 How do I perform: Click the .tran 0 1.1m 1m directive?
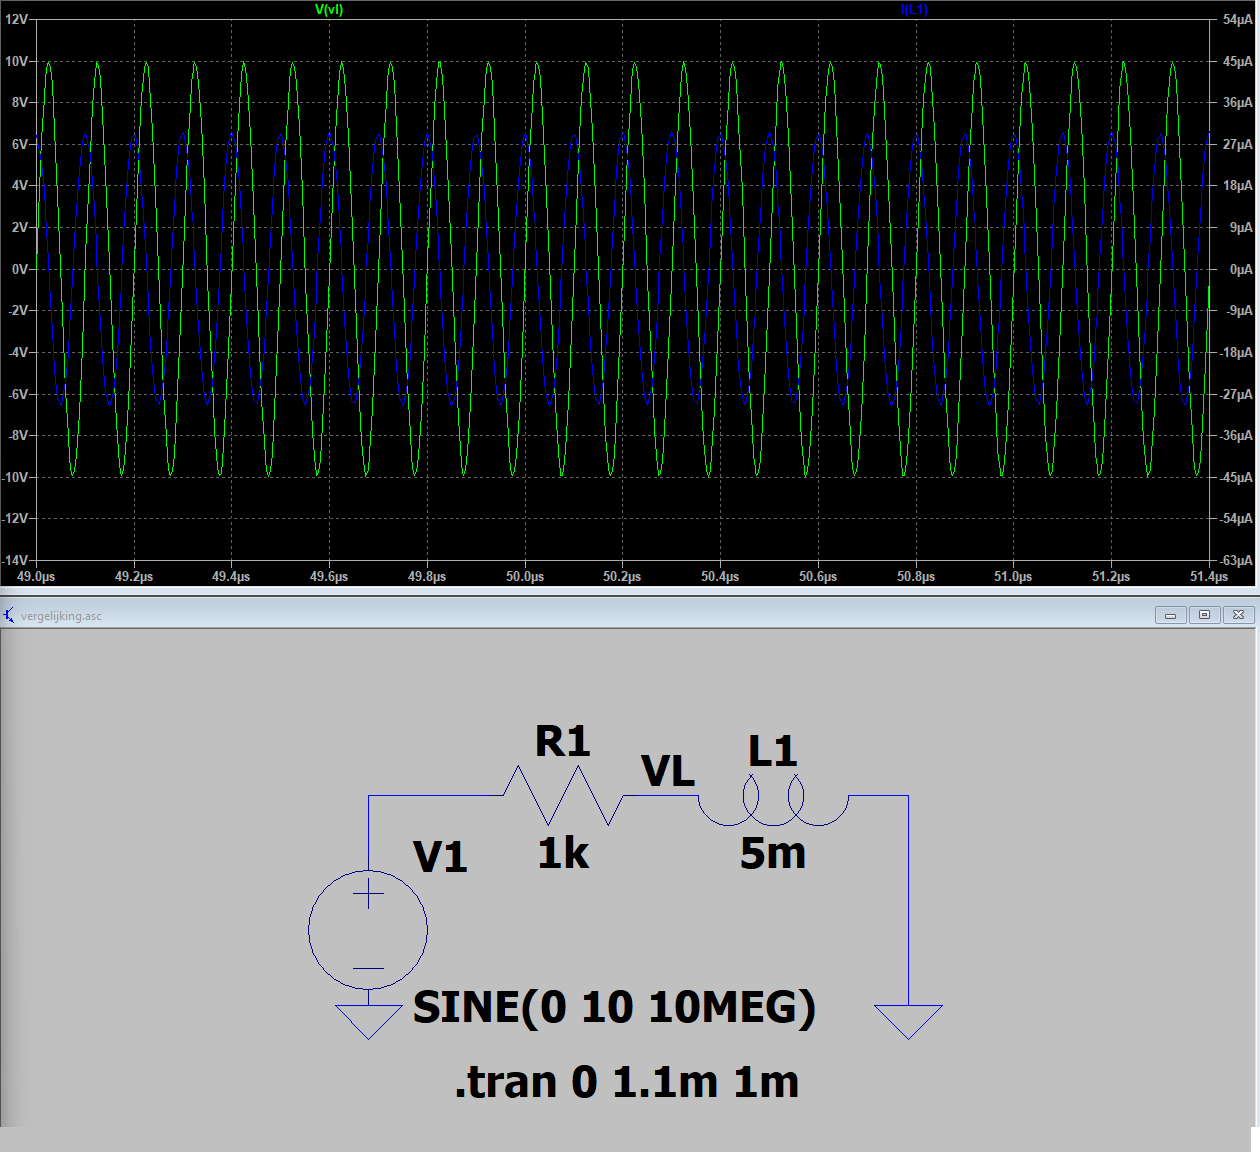(x=627, y=1082)
